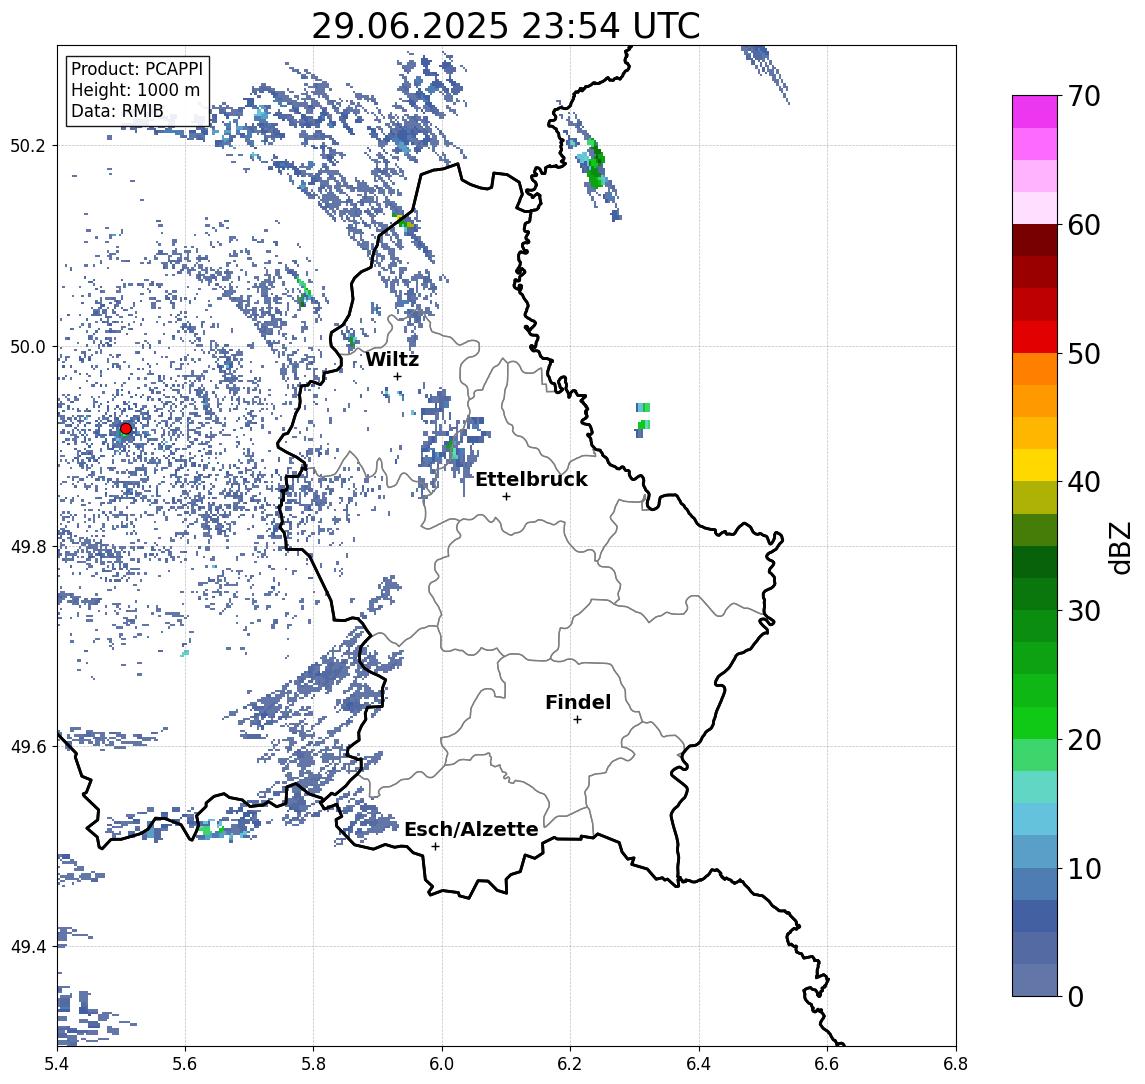1145x1084 pixels.
Task: Click the colorbar tick label 50
Action: (1084, 354)
